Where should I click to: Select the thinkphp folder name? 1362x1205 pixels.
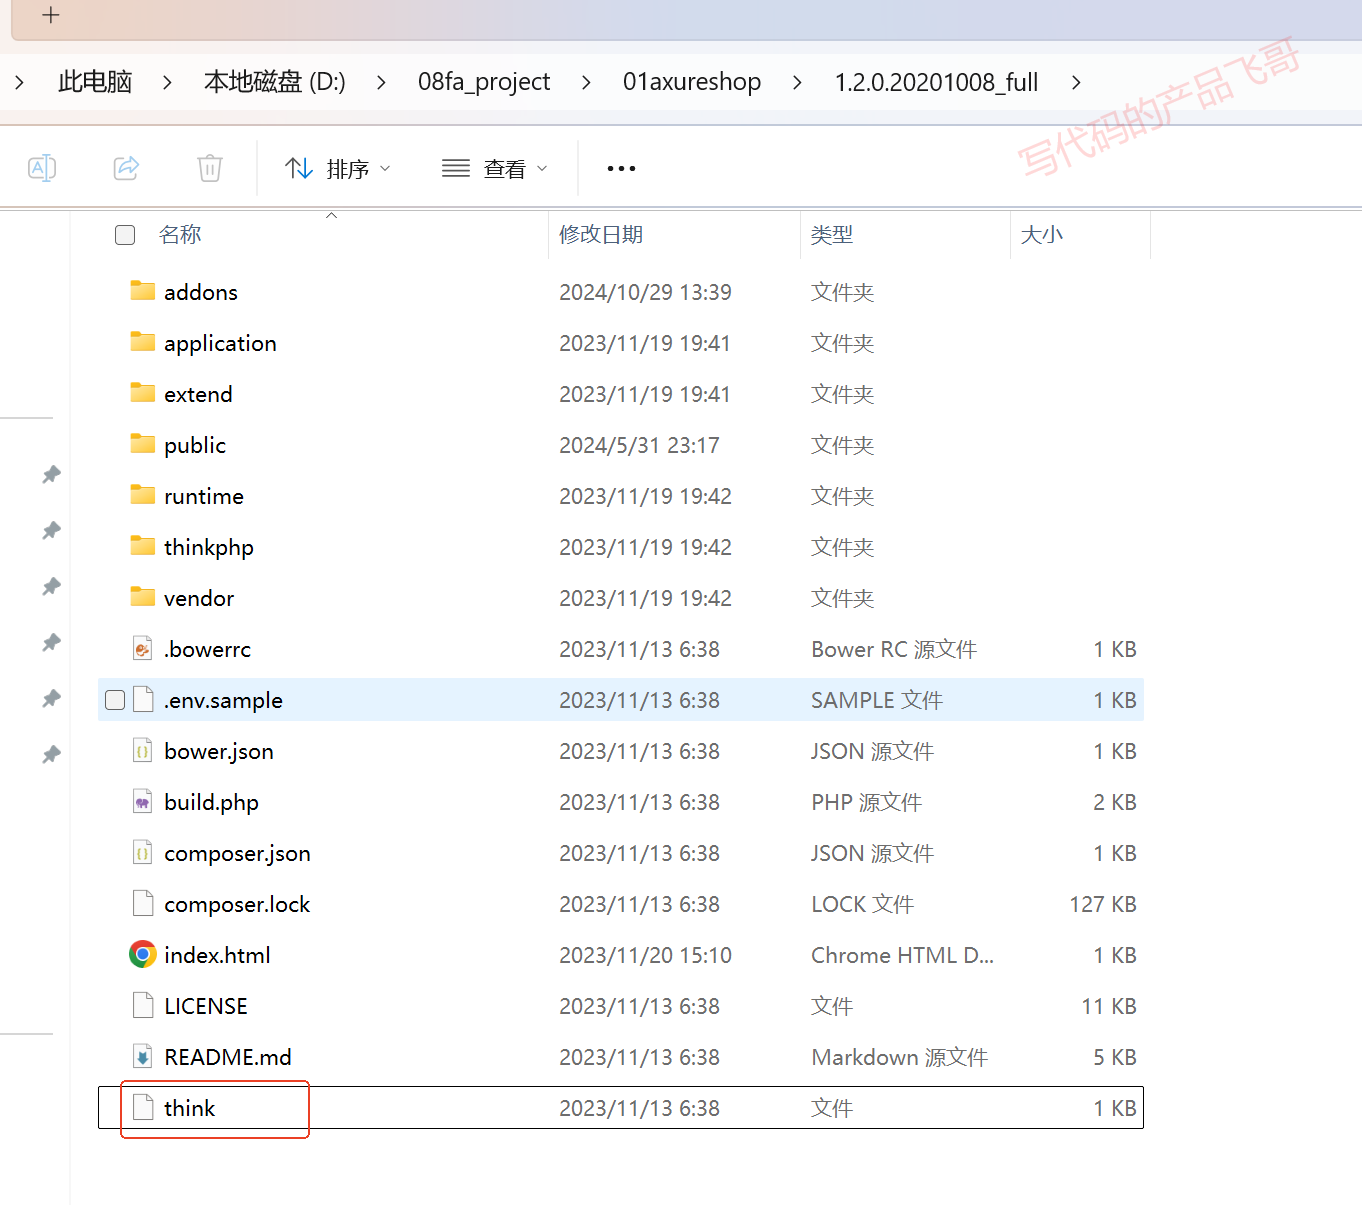[x=209, y=547]
